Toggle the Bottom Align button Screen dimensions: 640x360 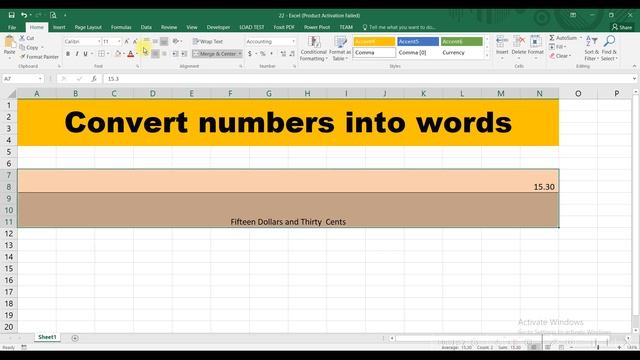[164, 42]
